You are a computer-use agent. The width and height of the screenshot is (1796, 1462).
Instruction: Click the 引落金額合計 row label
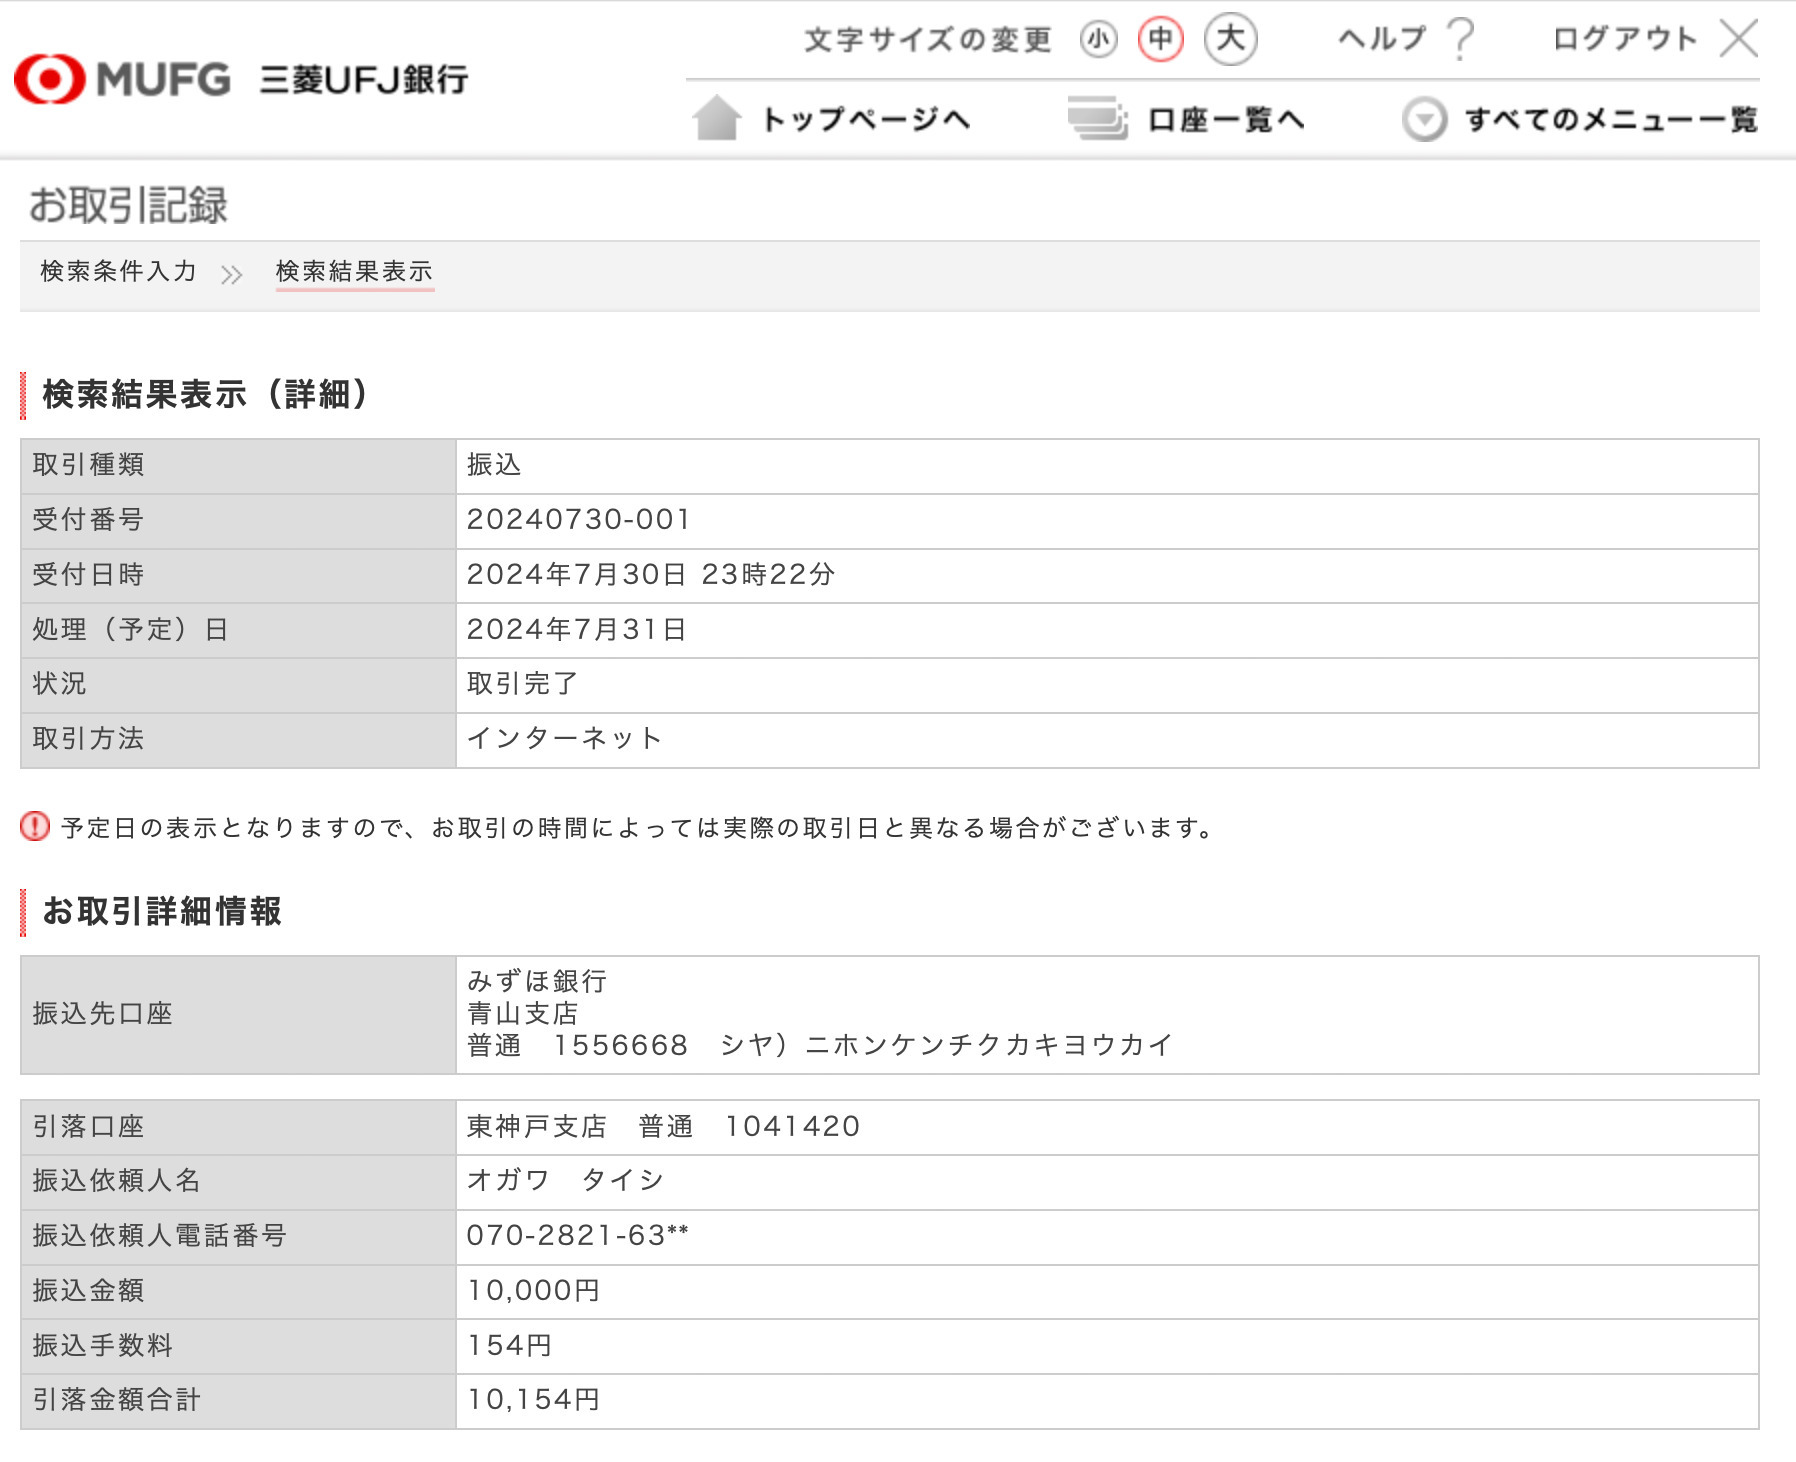(x=117, y=1400)
